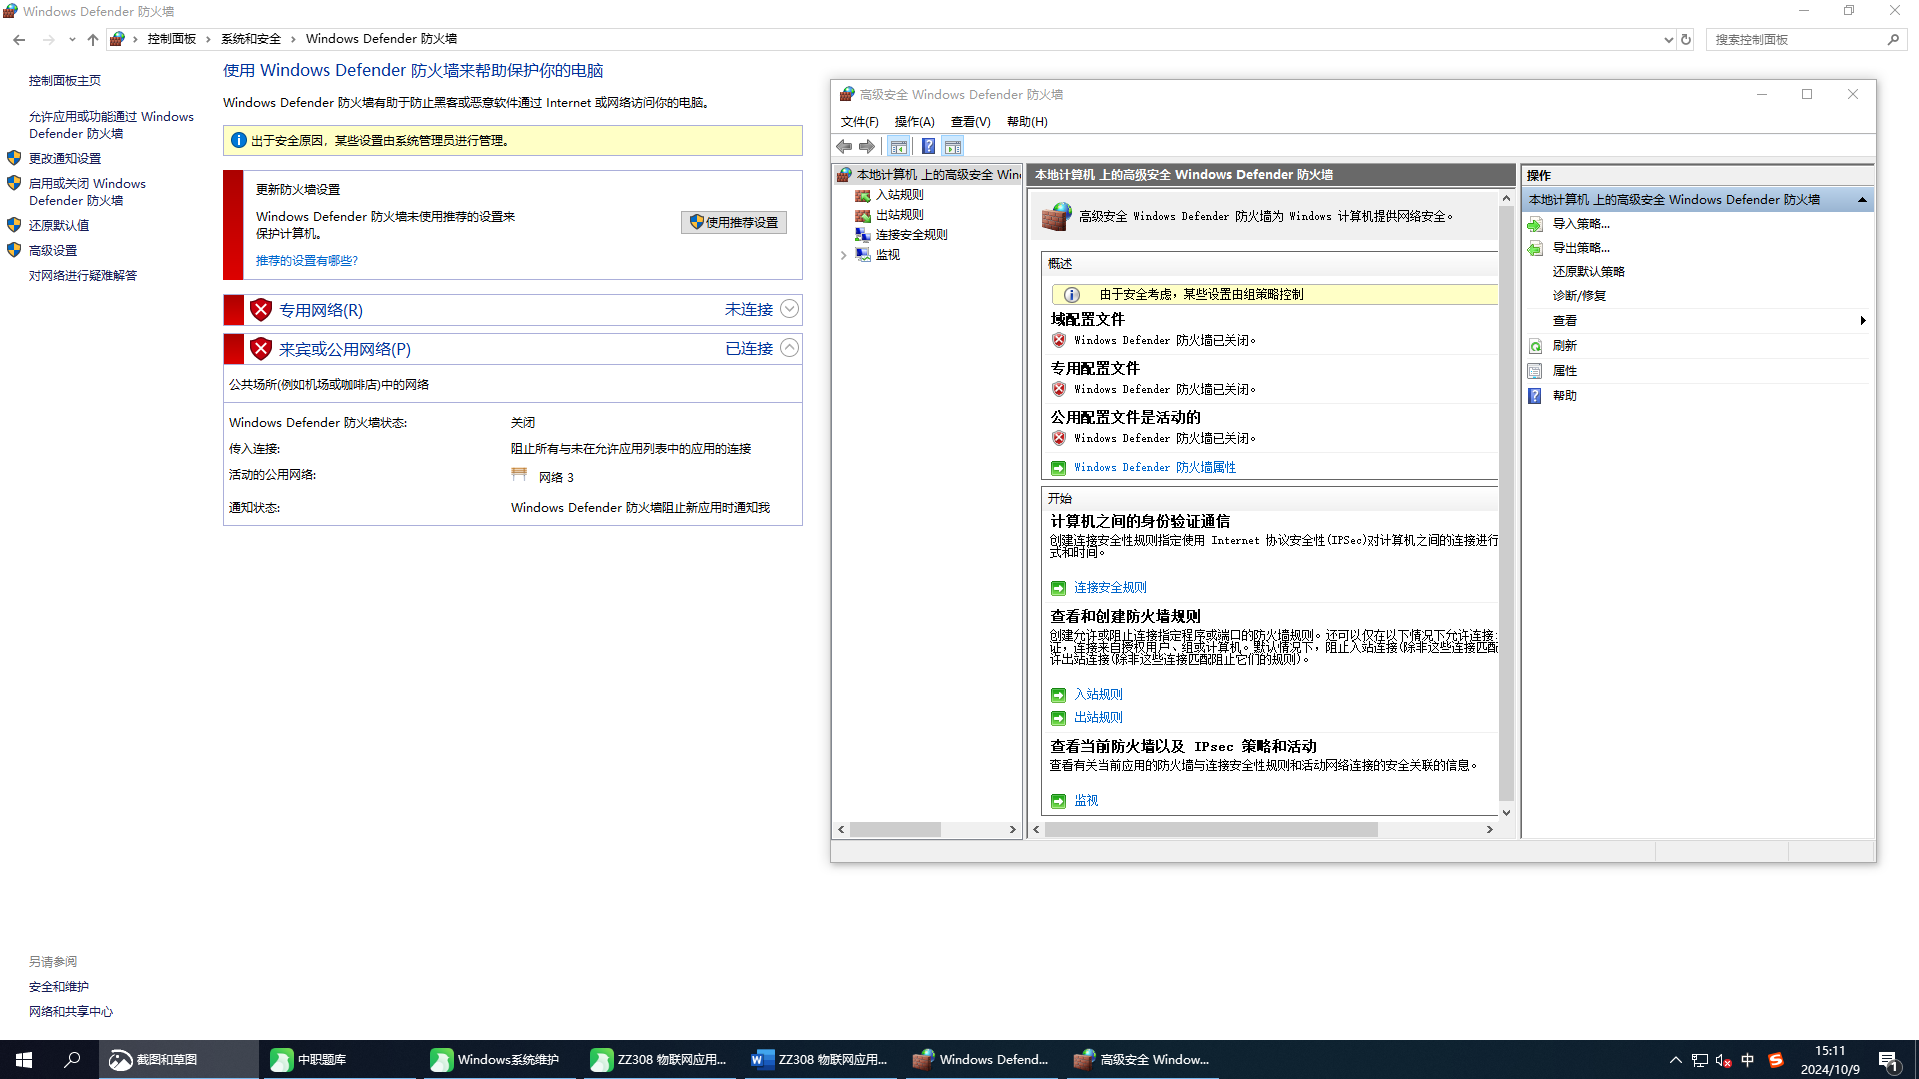The width and height of the screenshot is (1919, 1079).
Task: Click 还原默认策略 in the actions pane
Action: pyautogui.click(x=1588, y=272)
